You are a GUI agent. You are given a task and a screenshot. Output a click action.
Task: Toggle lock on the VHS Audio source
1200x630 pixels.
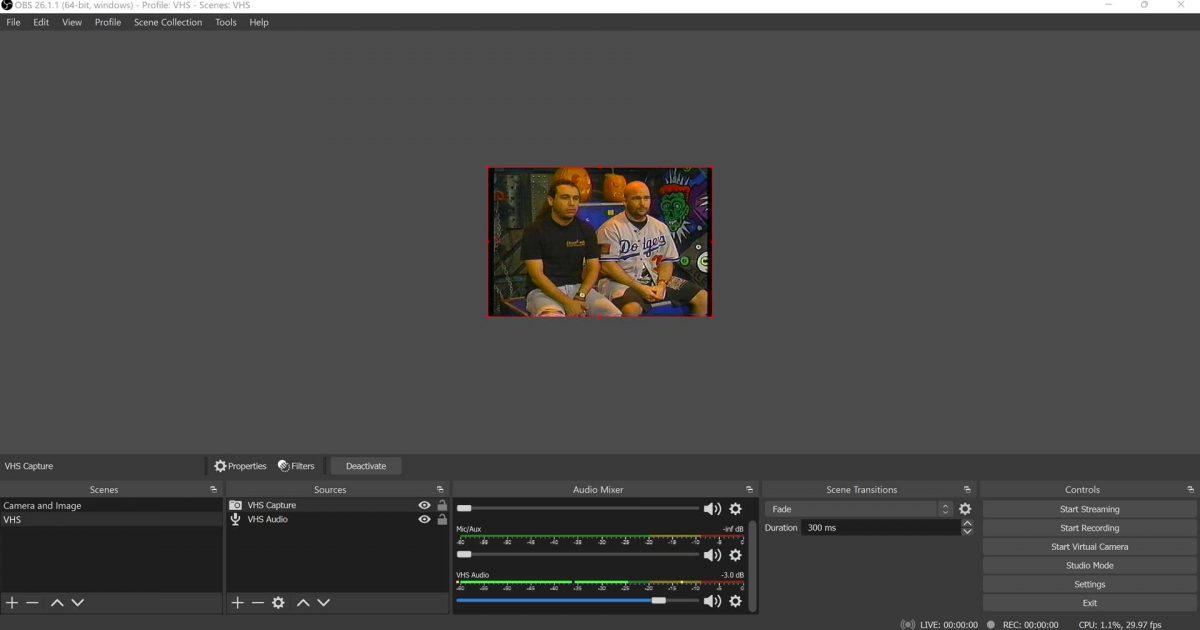pos(442,520)
